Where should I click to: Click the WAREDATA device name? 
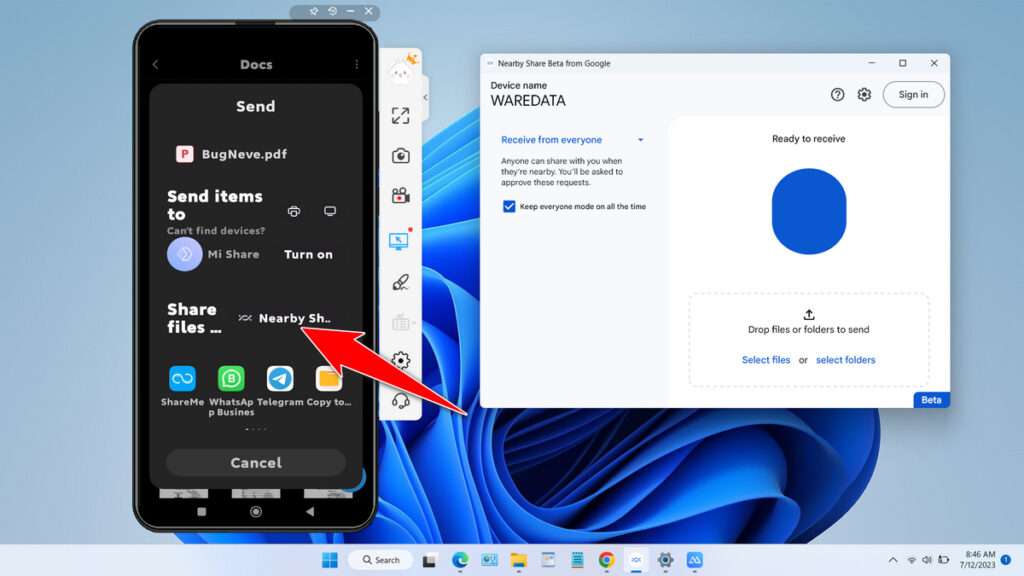[x=528, y=101]
